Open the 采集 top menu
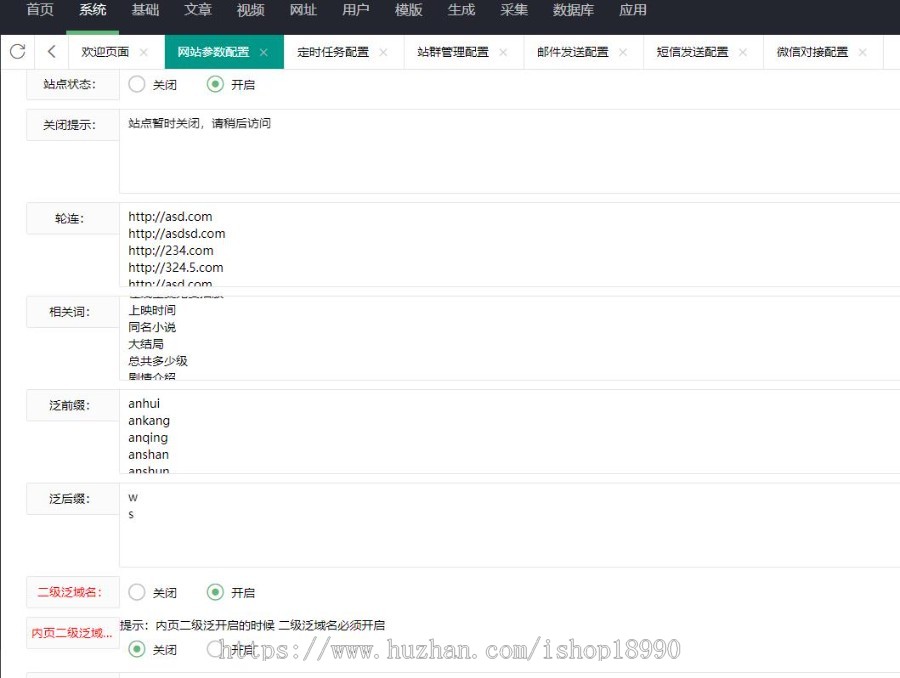Image resolution: width=900 pixels, height=678 pixels. click(x=514, y=10)
